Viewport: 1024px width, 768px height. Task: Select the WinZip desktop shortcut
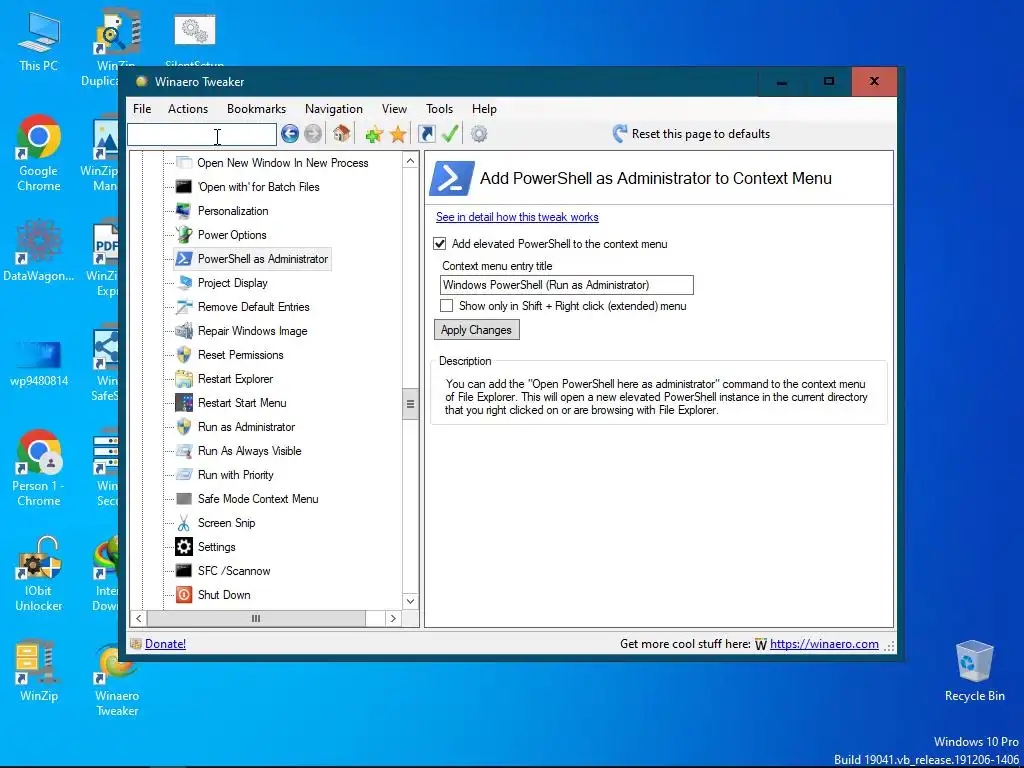coord(39,671)
